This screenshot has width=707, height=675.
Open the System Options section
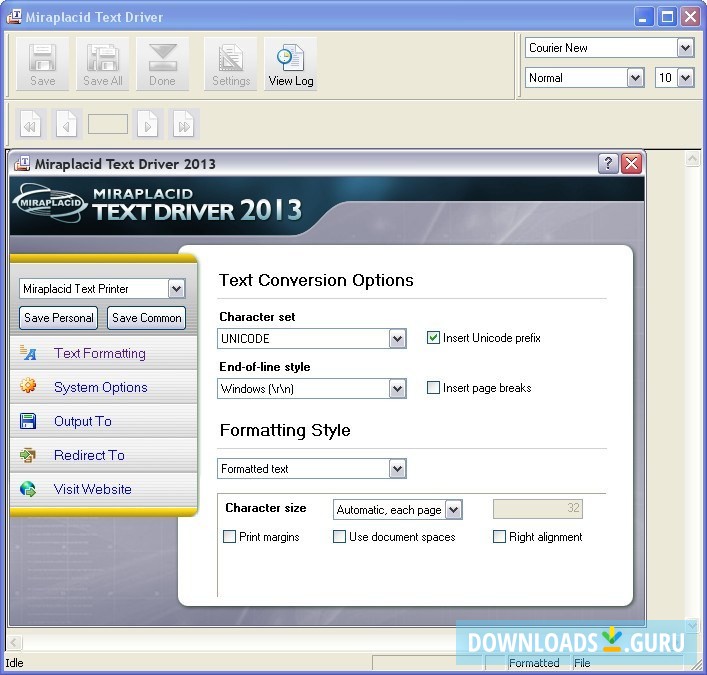tap(101, 387)
